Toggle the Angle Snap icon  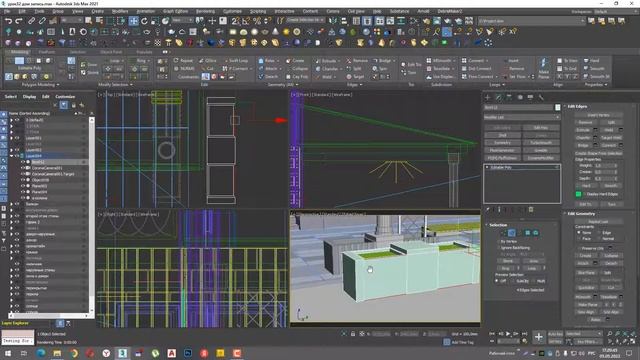pos(246,20)
